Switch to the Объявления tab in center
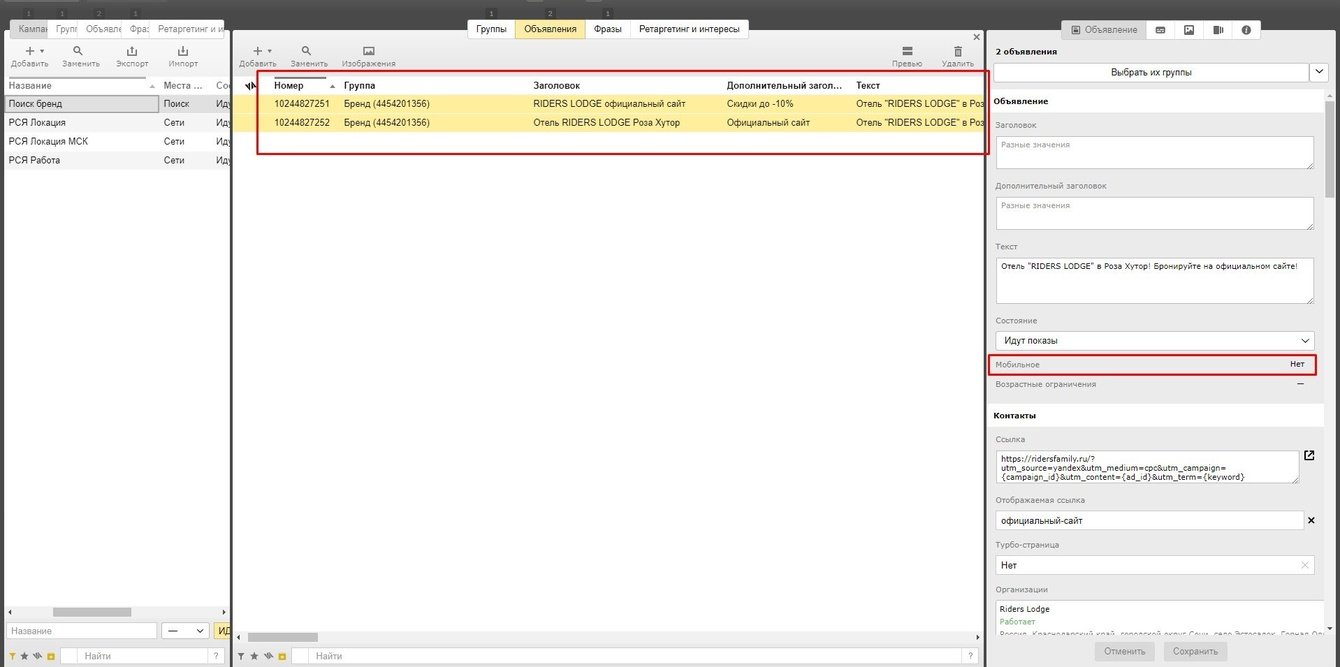Screen dimensions: 1340x667 [x=550, y=29]
